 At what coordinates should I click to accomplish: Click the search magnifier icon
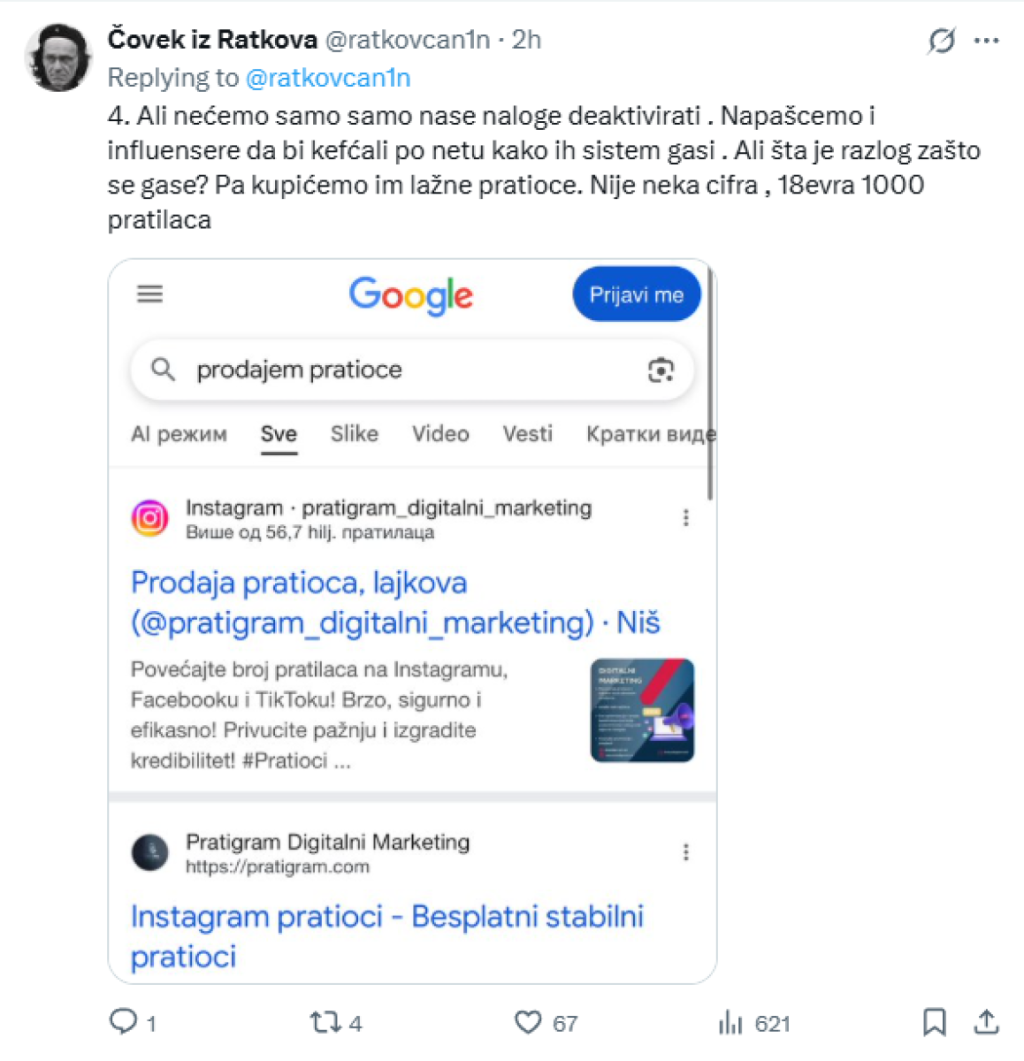tap(163, 370)
